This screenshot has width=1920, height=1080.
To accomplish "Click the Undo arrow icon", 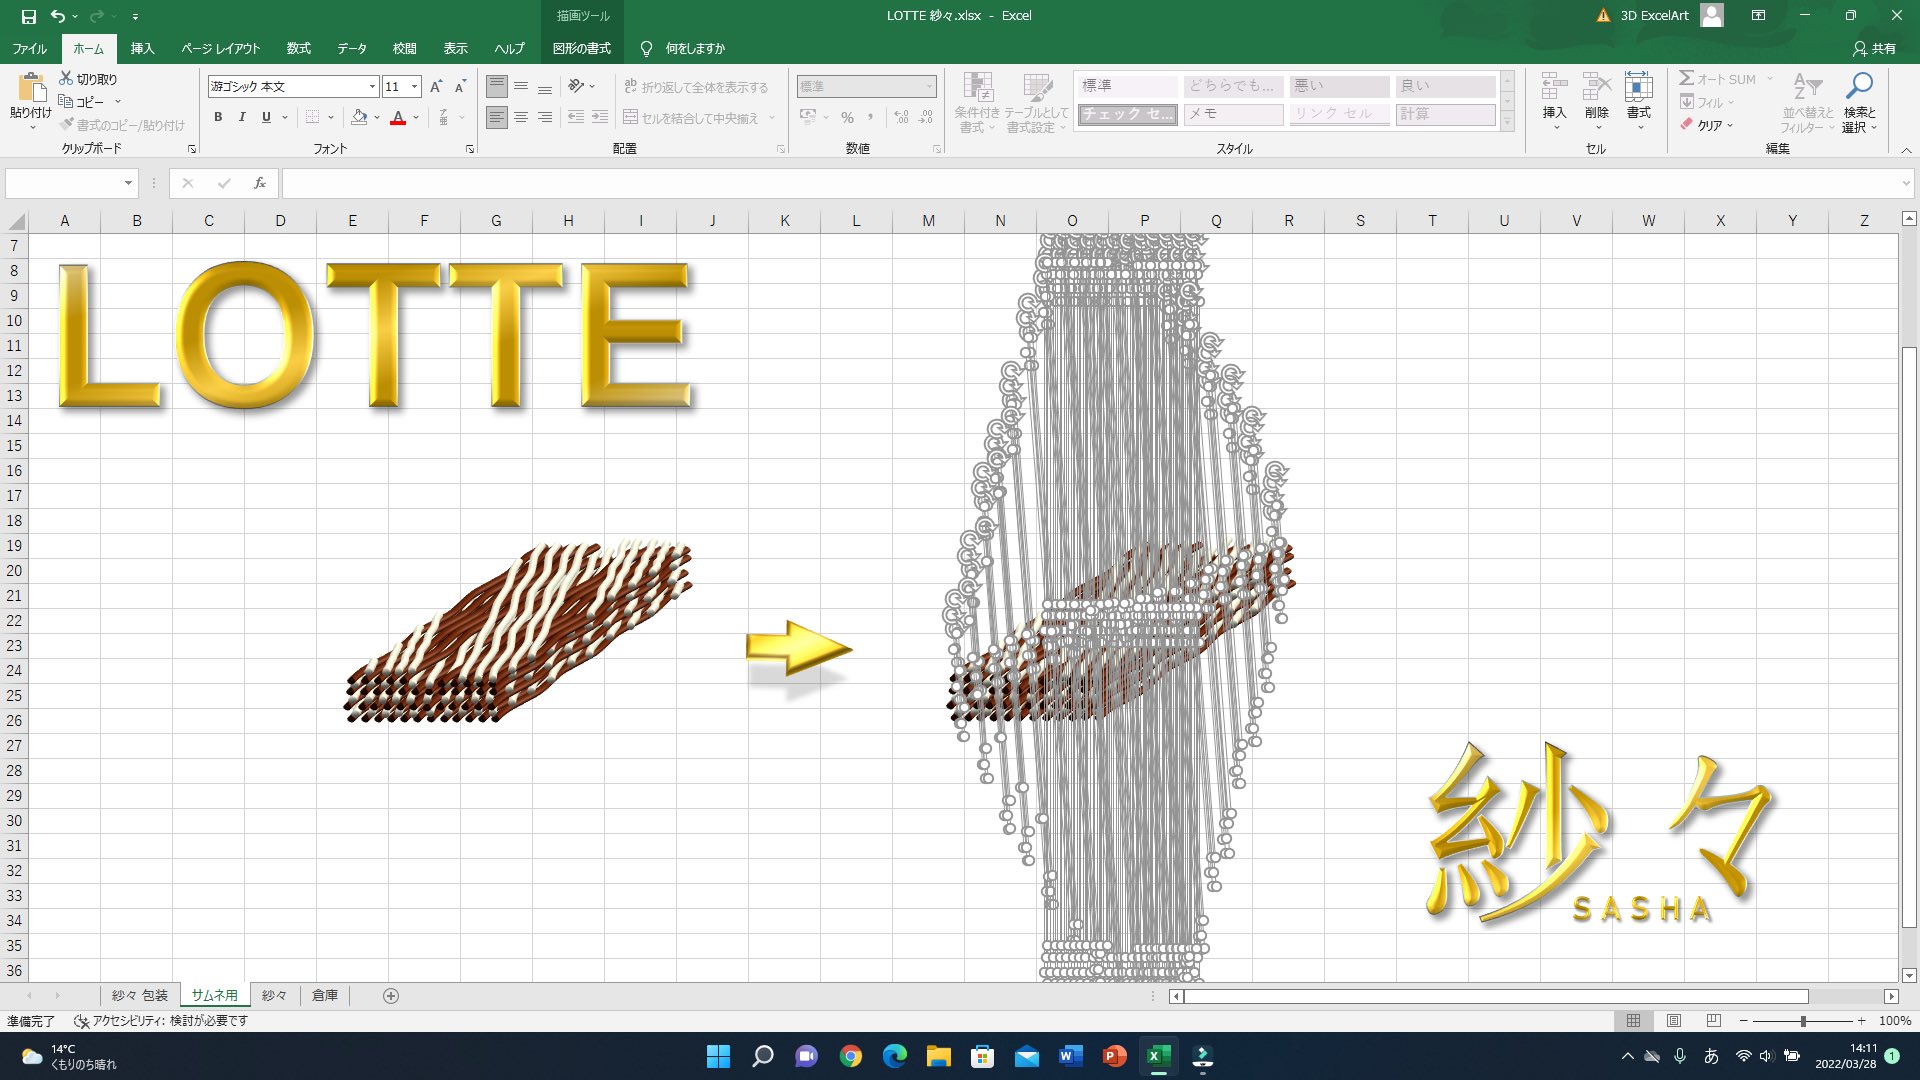I will tap(58, 16).
